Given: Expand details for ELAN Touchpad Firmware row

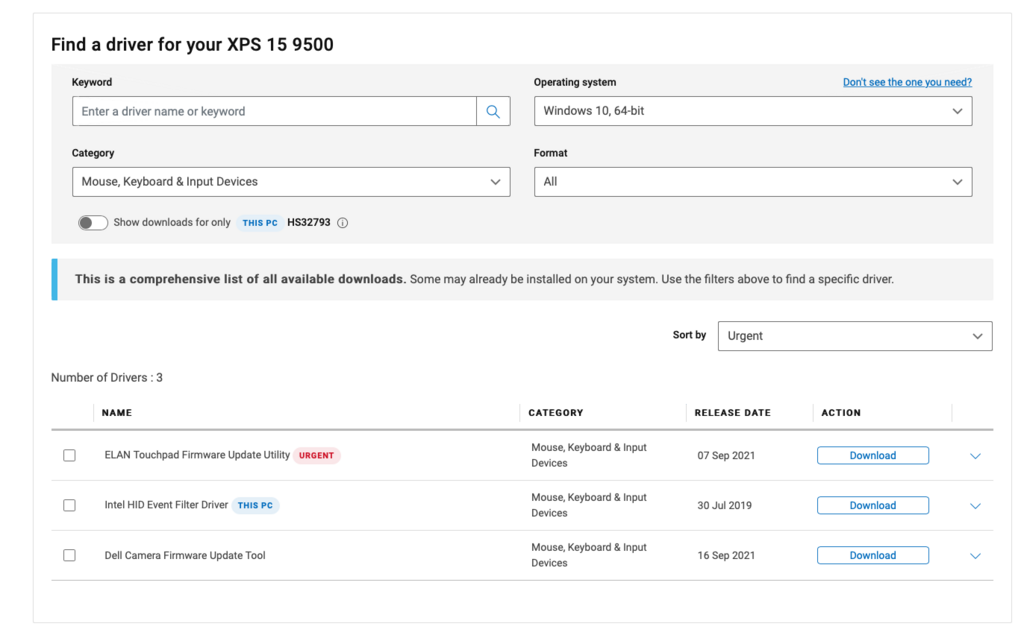Looking at the screenshot, I should (975, 456).
